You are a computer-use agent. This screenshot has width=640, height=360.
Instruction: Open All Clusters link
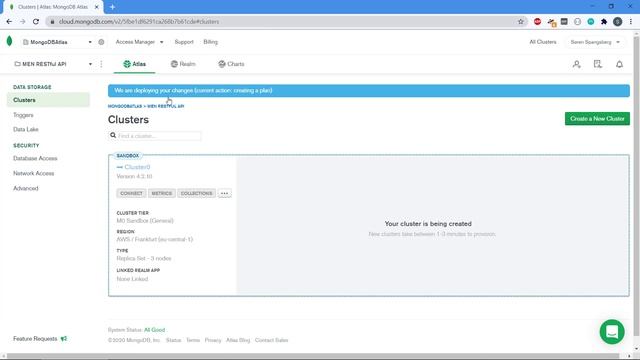click(x=543, y=42)
